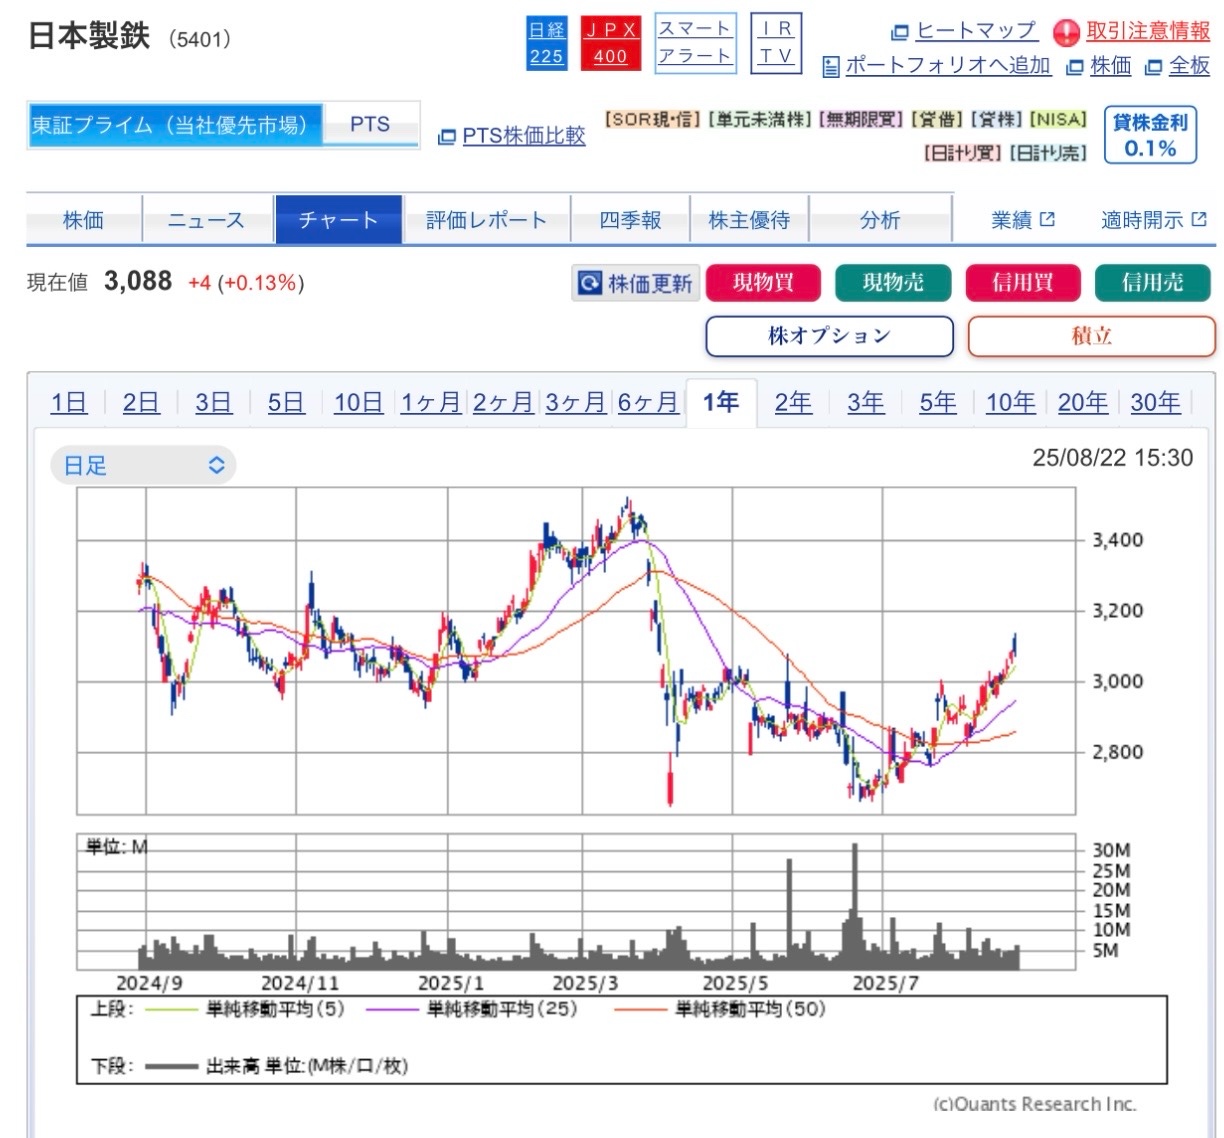
Task: Select the 2年 chart period
Action: coord(793,403)
